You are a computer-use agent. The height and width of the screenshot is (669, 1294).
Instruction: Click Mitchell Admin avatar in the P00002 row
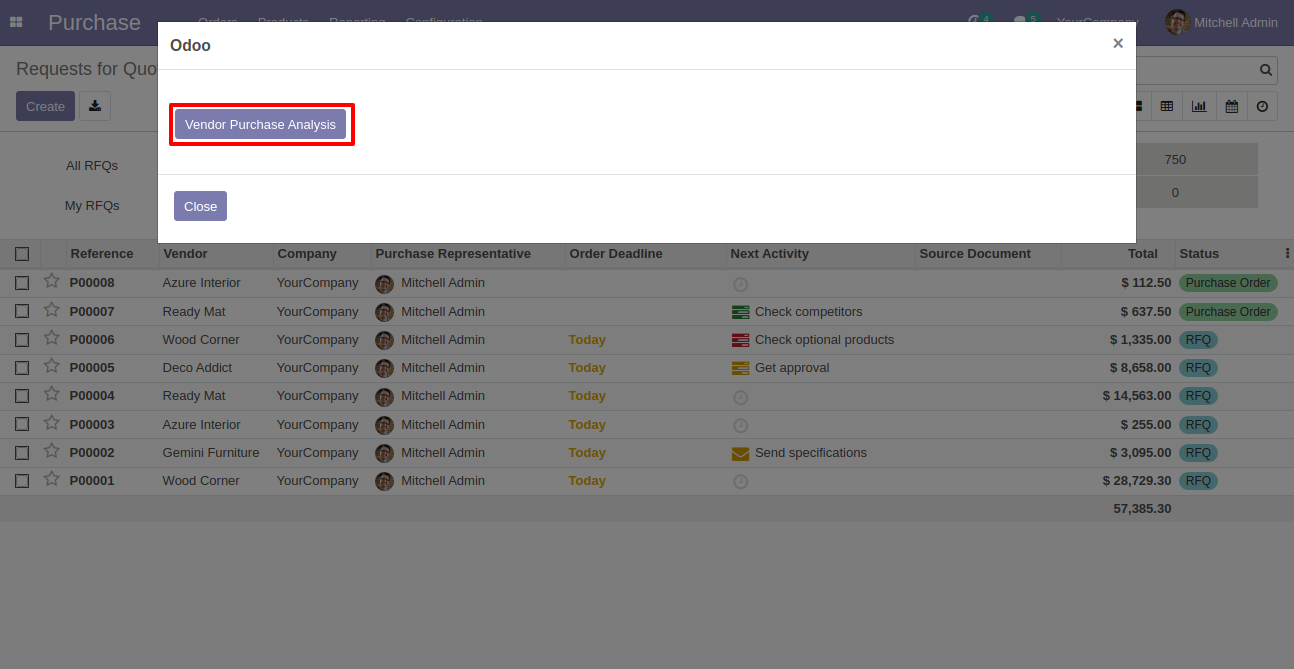pyautogui.click(x=384, y=453)
